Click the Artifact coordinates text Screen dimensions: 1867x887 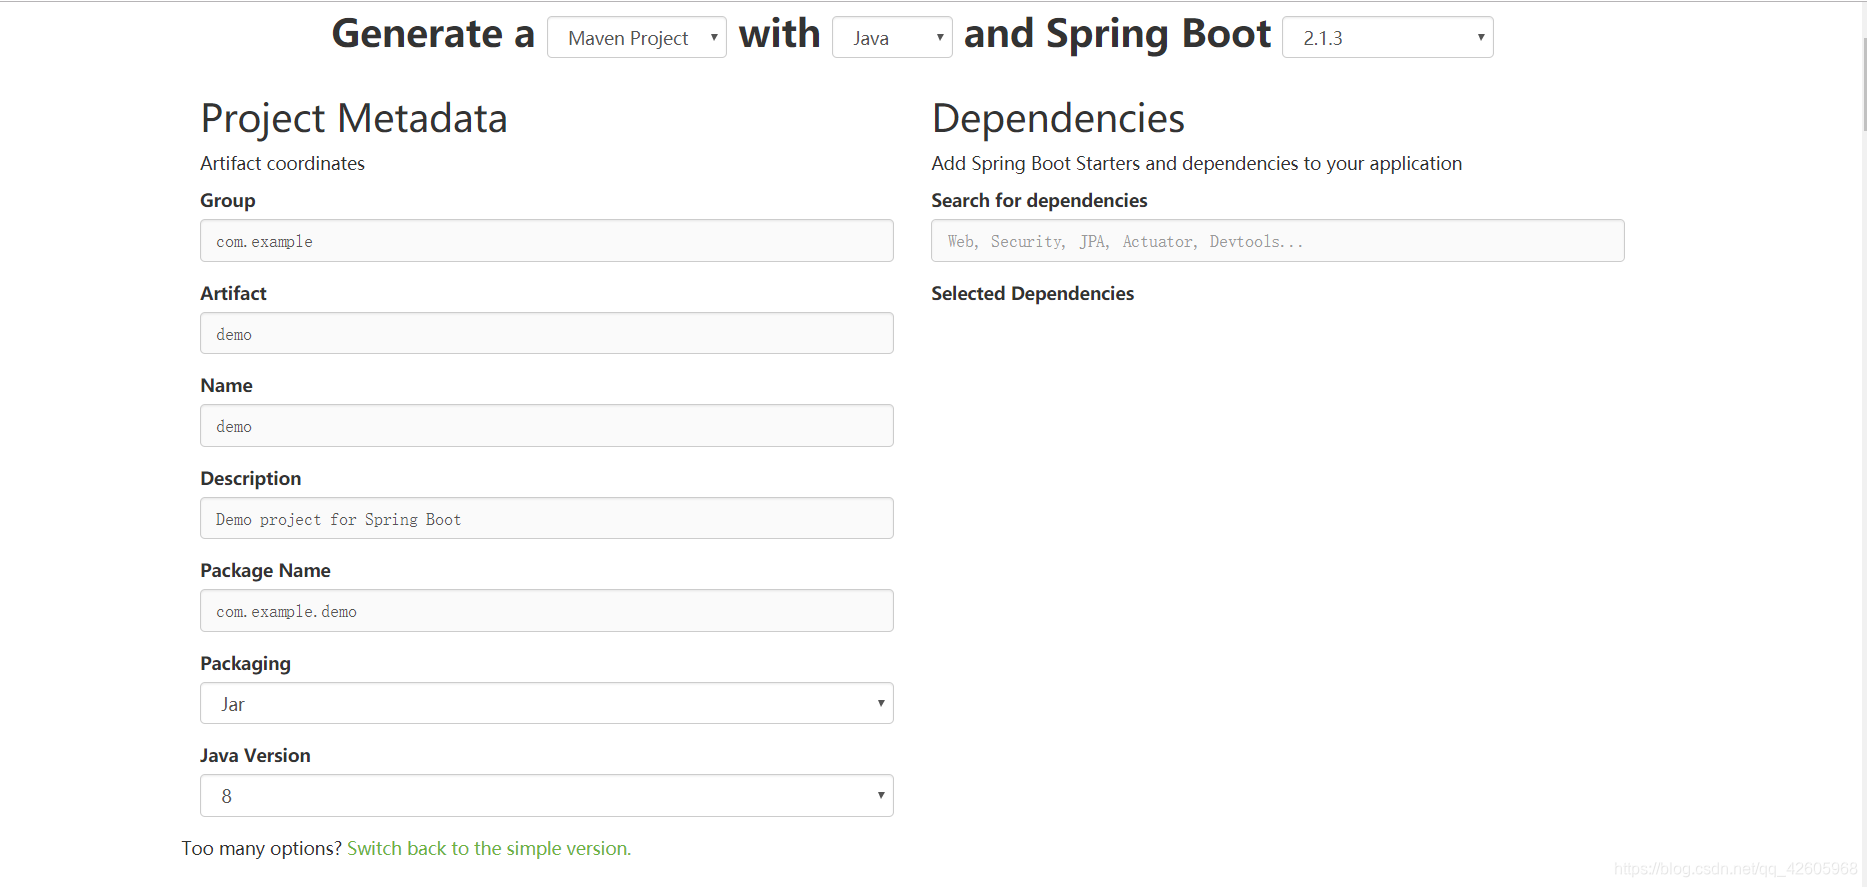coord(282,163)
